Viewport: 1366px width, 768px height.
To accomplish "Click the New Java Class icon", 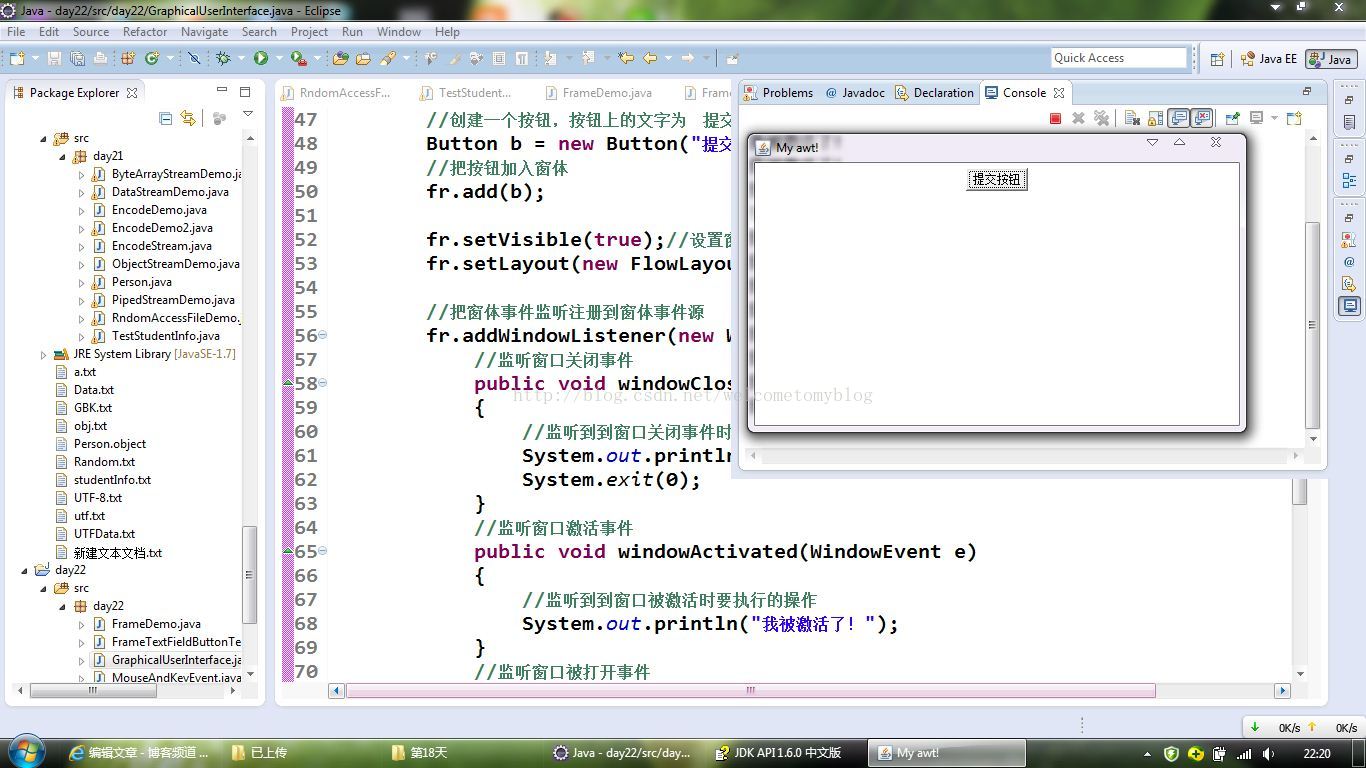I will pos(152,58).
